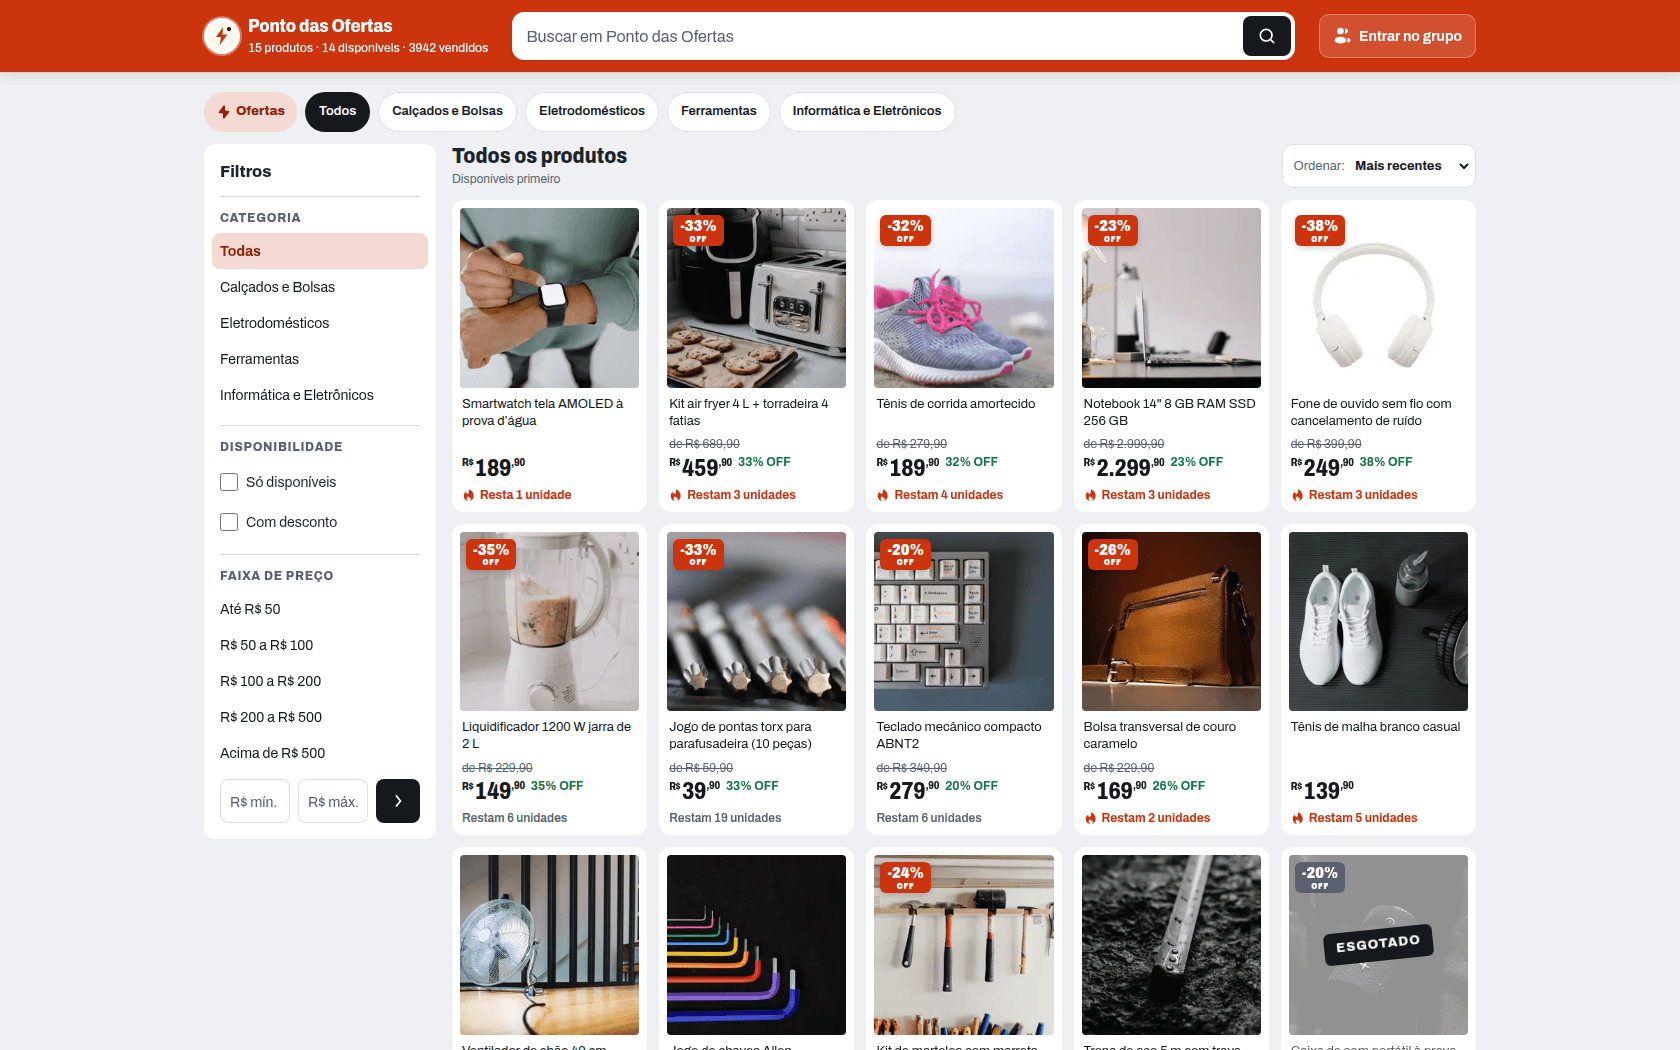Apply price range with arrow button
The image size is (1680, 1050).
click(x=398, y=801)
